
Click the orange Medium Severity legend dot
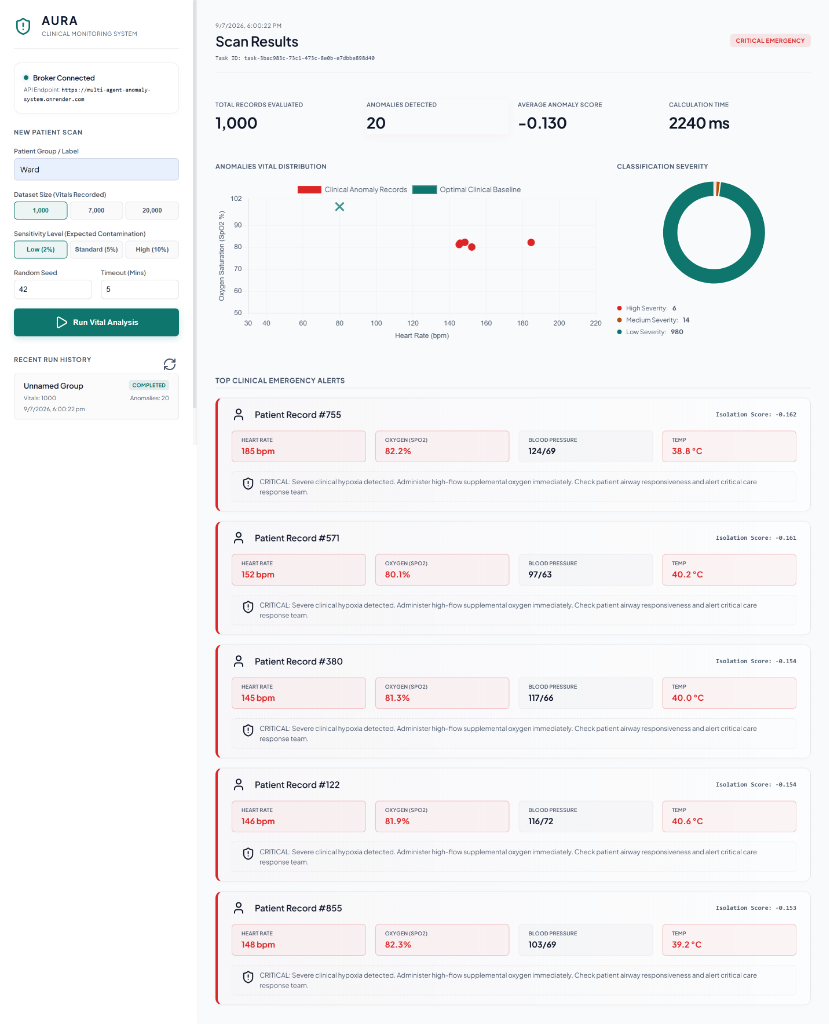click(619, 320)
